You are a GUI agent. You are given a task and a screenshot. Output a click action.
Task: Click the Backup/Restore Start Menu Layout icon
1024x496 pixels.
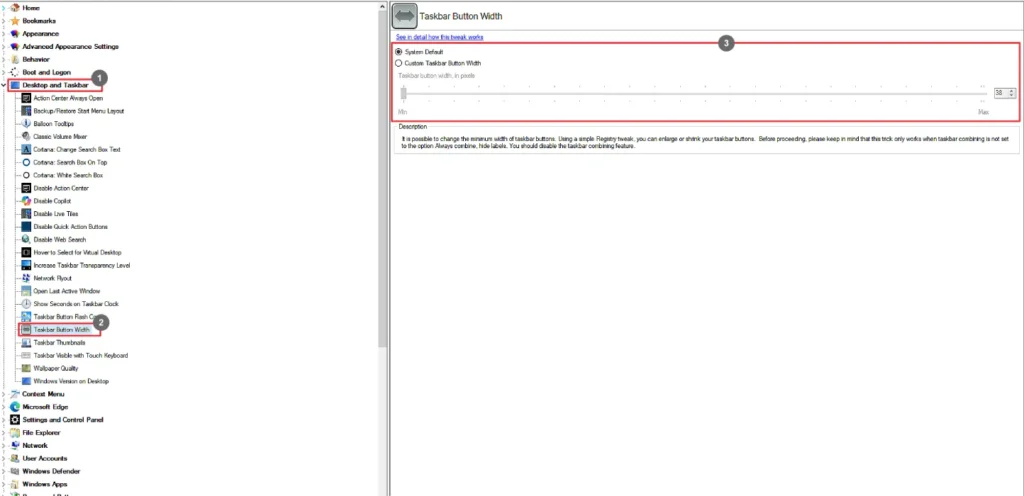coord(26,111)
